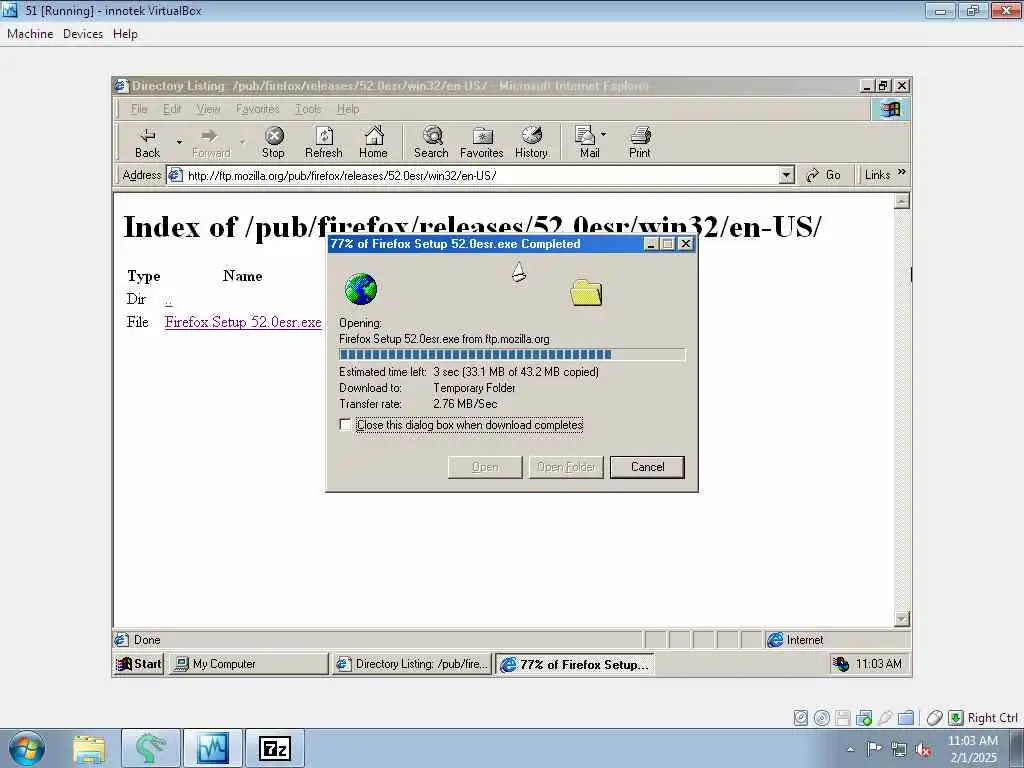1024x768 pixels.
Task: Click the guest Start button
Action: [x=139, y=664]
